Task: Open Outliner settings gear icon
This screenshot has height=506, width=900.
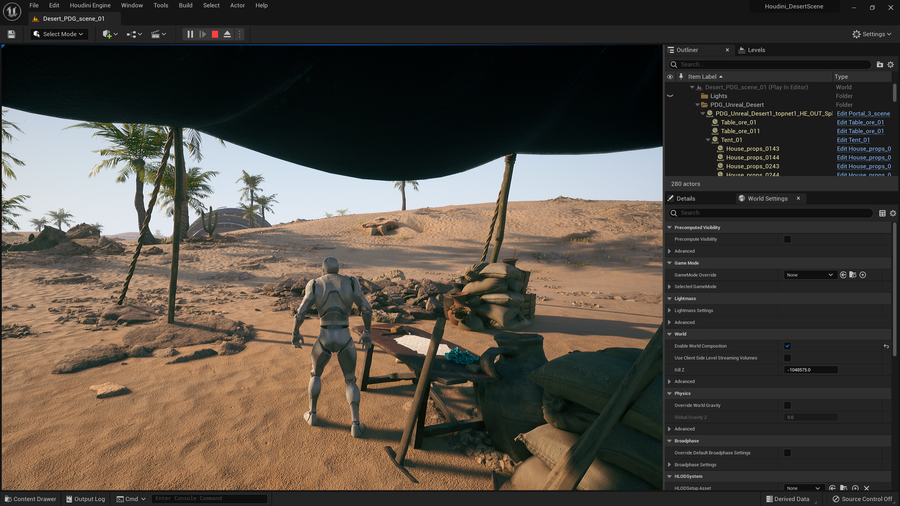Action: tap(890, 64)
